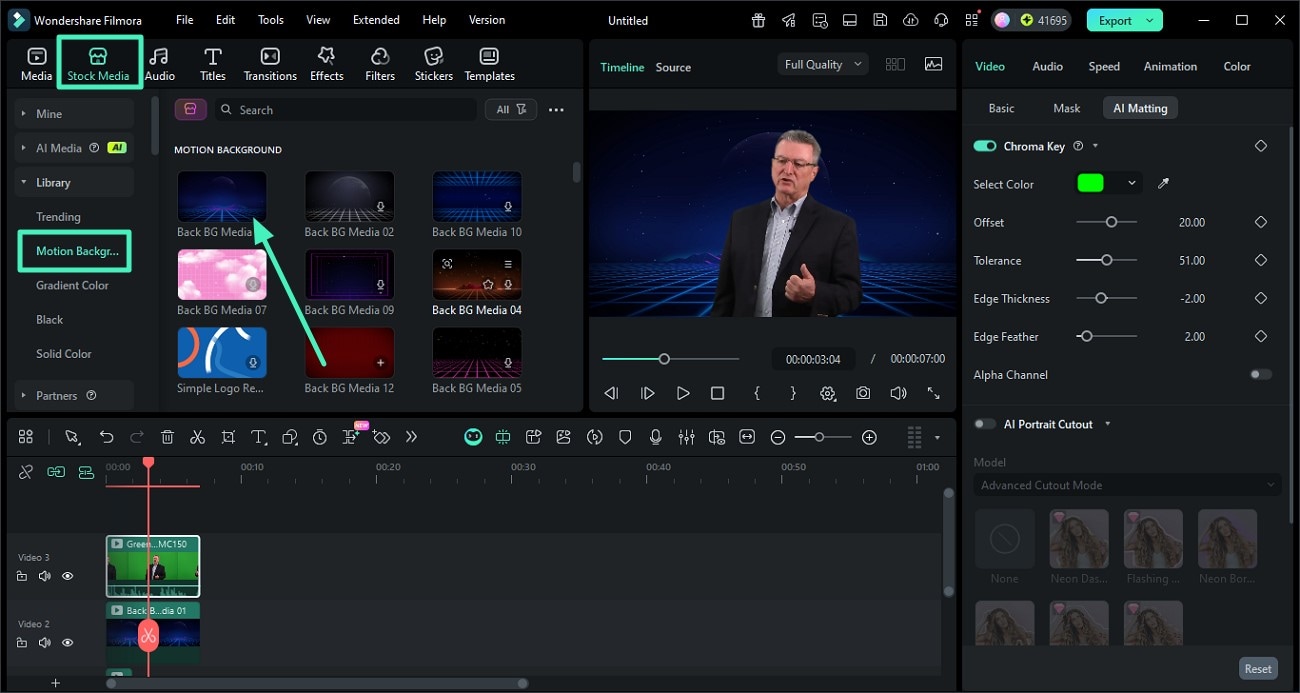Click the delete trash icon in timeline toolbar

167,437
